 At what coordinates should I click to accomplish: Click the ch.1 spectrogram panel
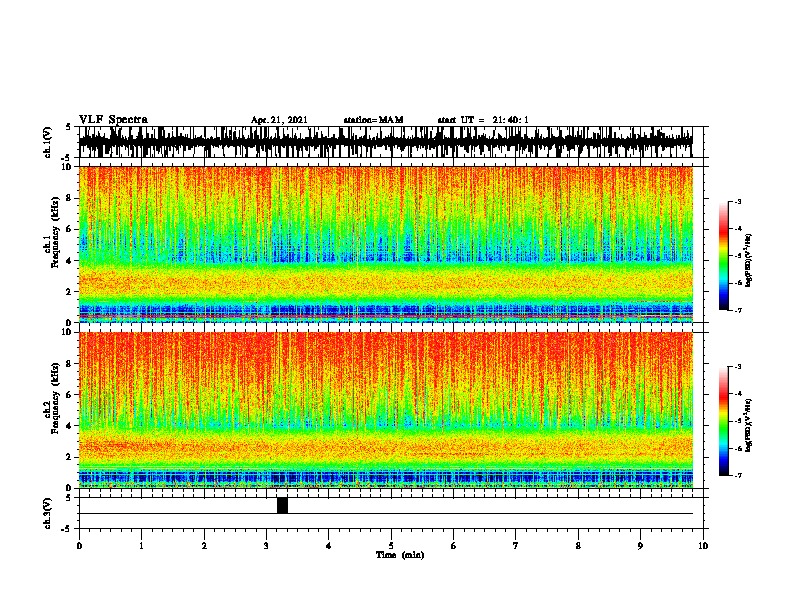[x=386, y=244]
